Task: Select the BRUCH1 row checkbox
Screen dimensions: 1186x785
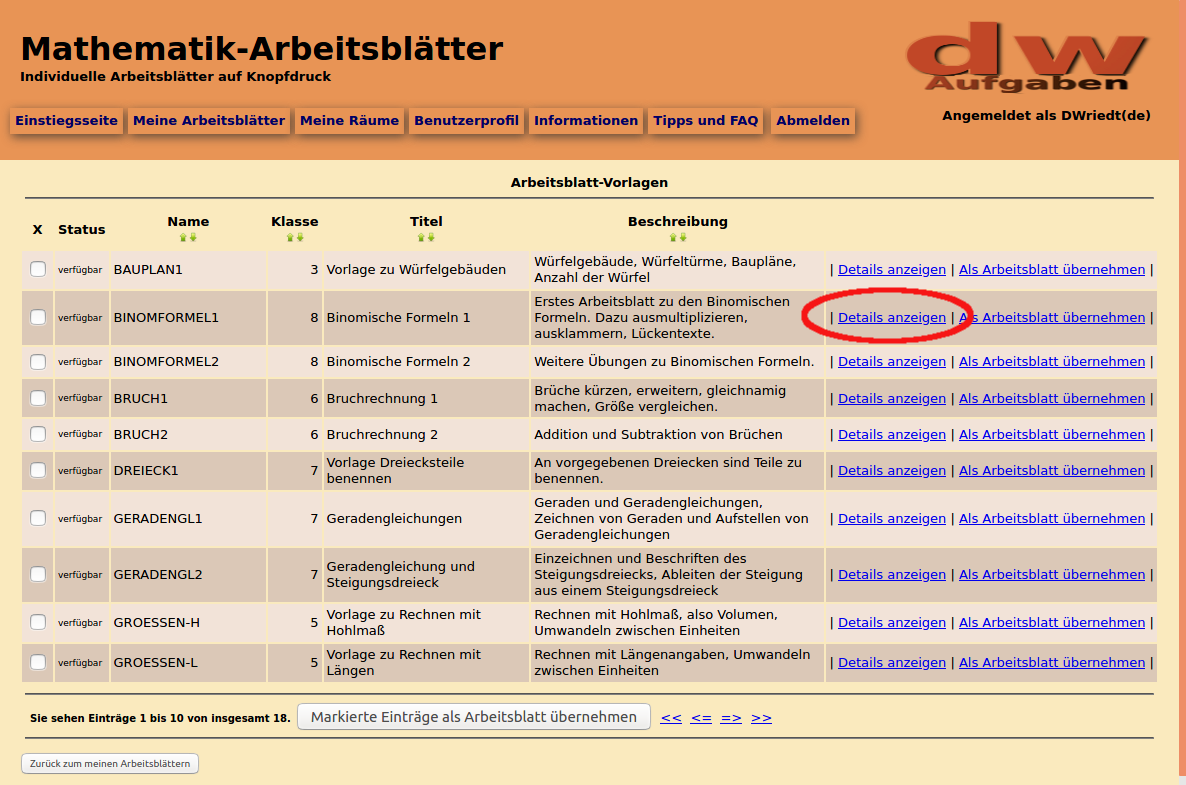Action: pos(38,398)
